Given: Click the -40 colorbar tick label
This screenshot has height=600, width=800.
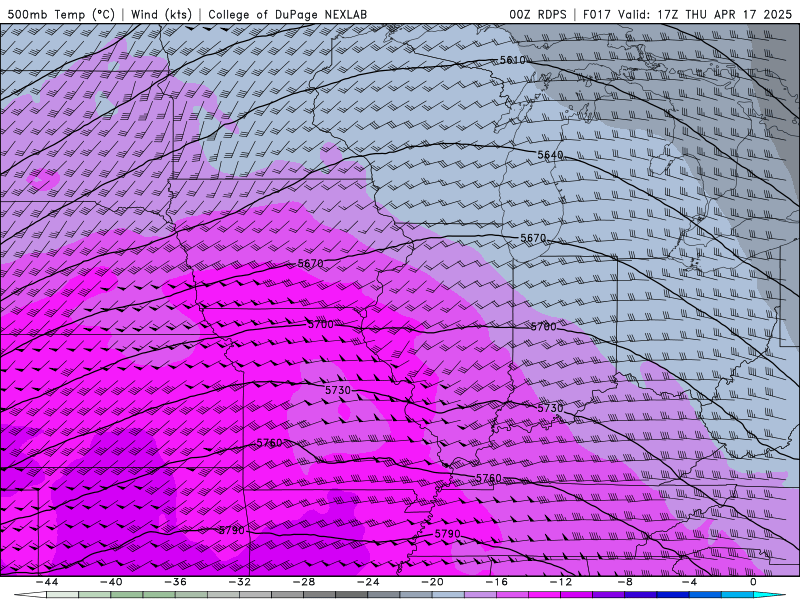Looking at the screenshot, I should tap(111, 582).
